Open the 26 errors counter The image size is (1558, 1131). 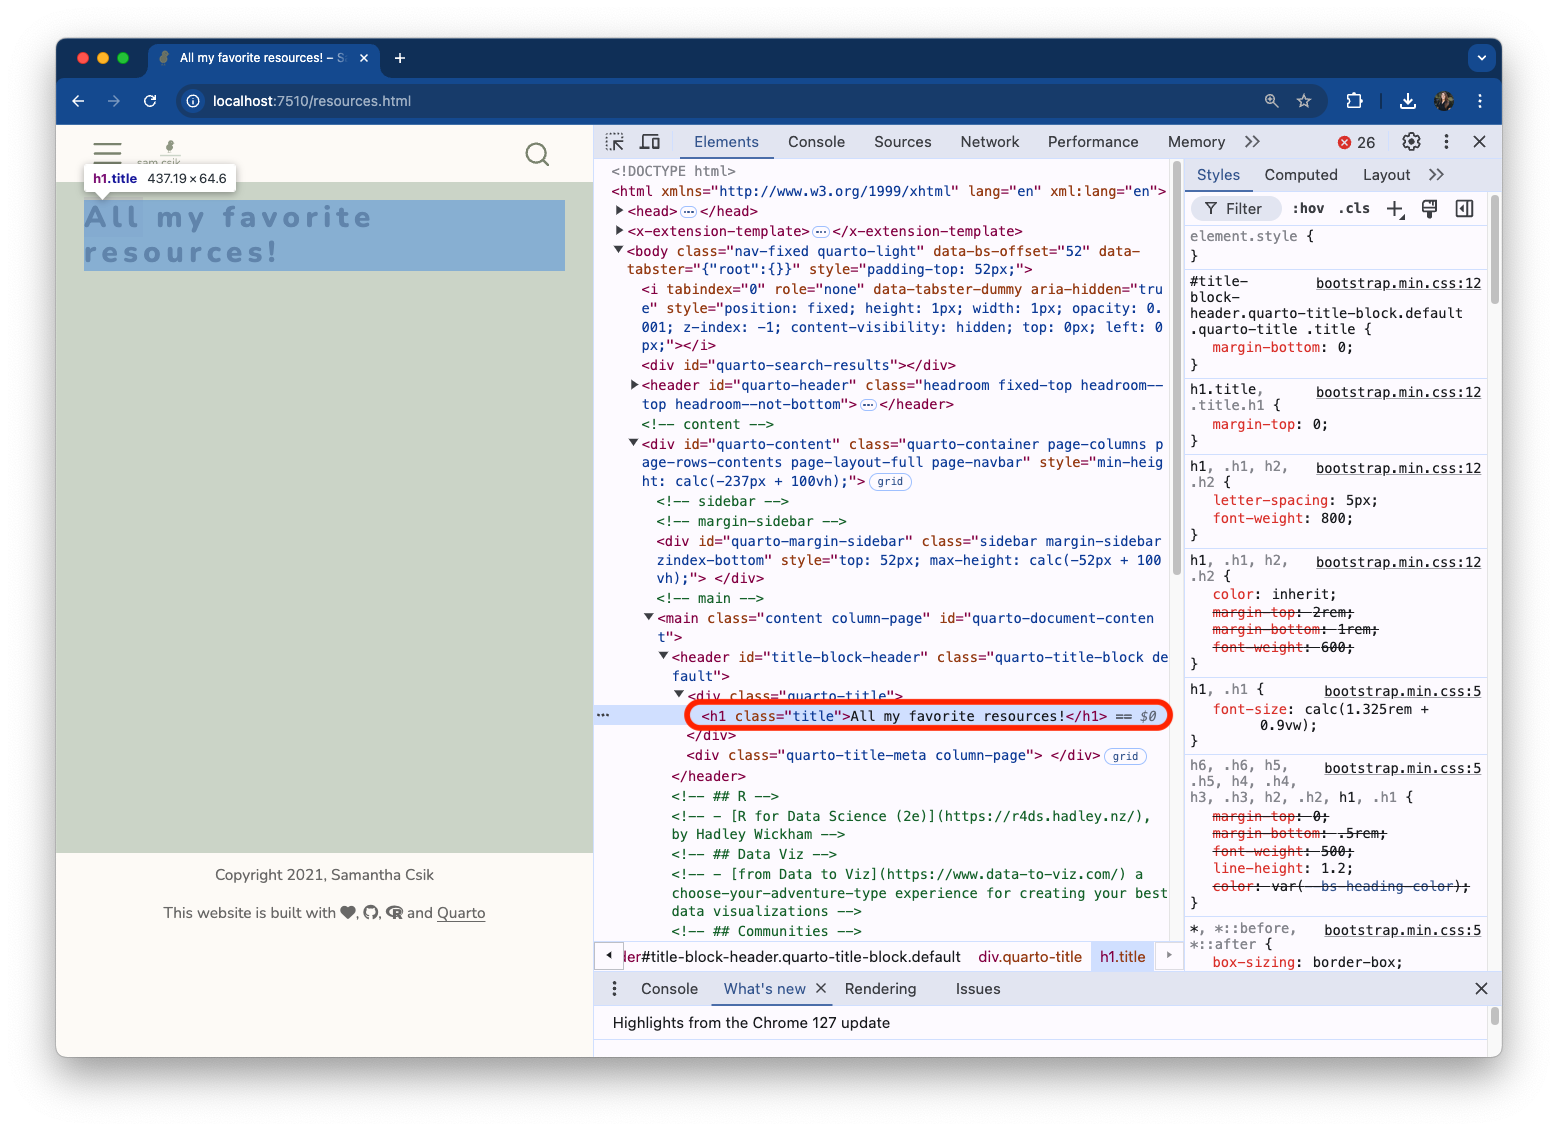point(1357,142)
